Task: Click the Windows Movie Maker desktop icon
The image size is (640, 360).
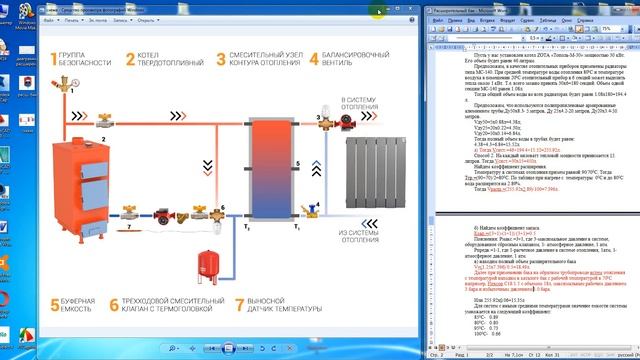Action: pos(27,16)
